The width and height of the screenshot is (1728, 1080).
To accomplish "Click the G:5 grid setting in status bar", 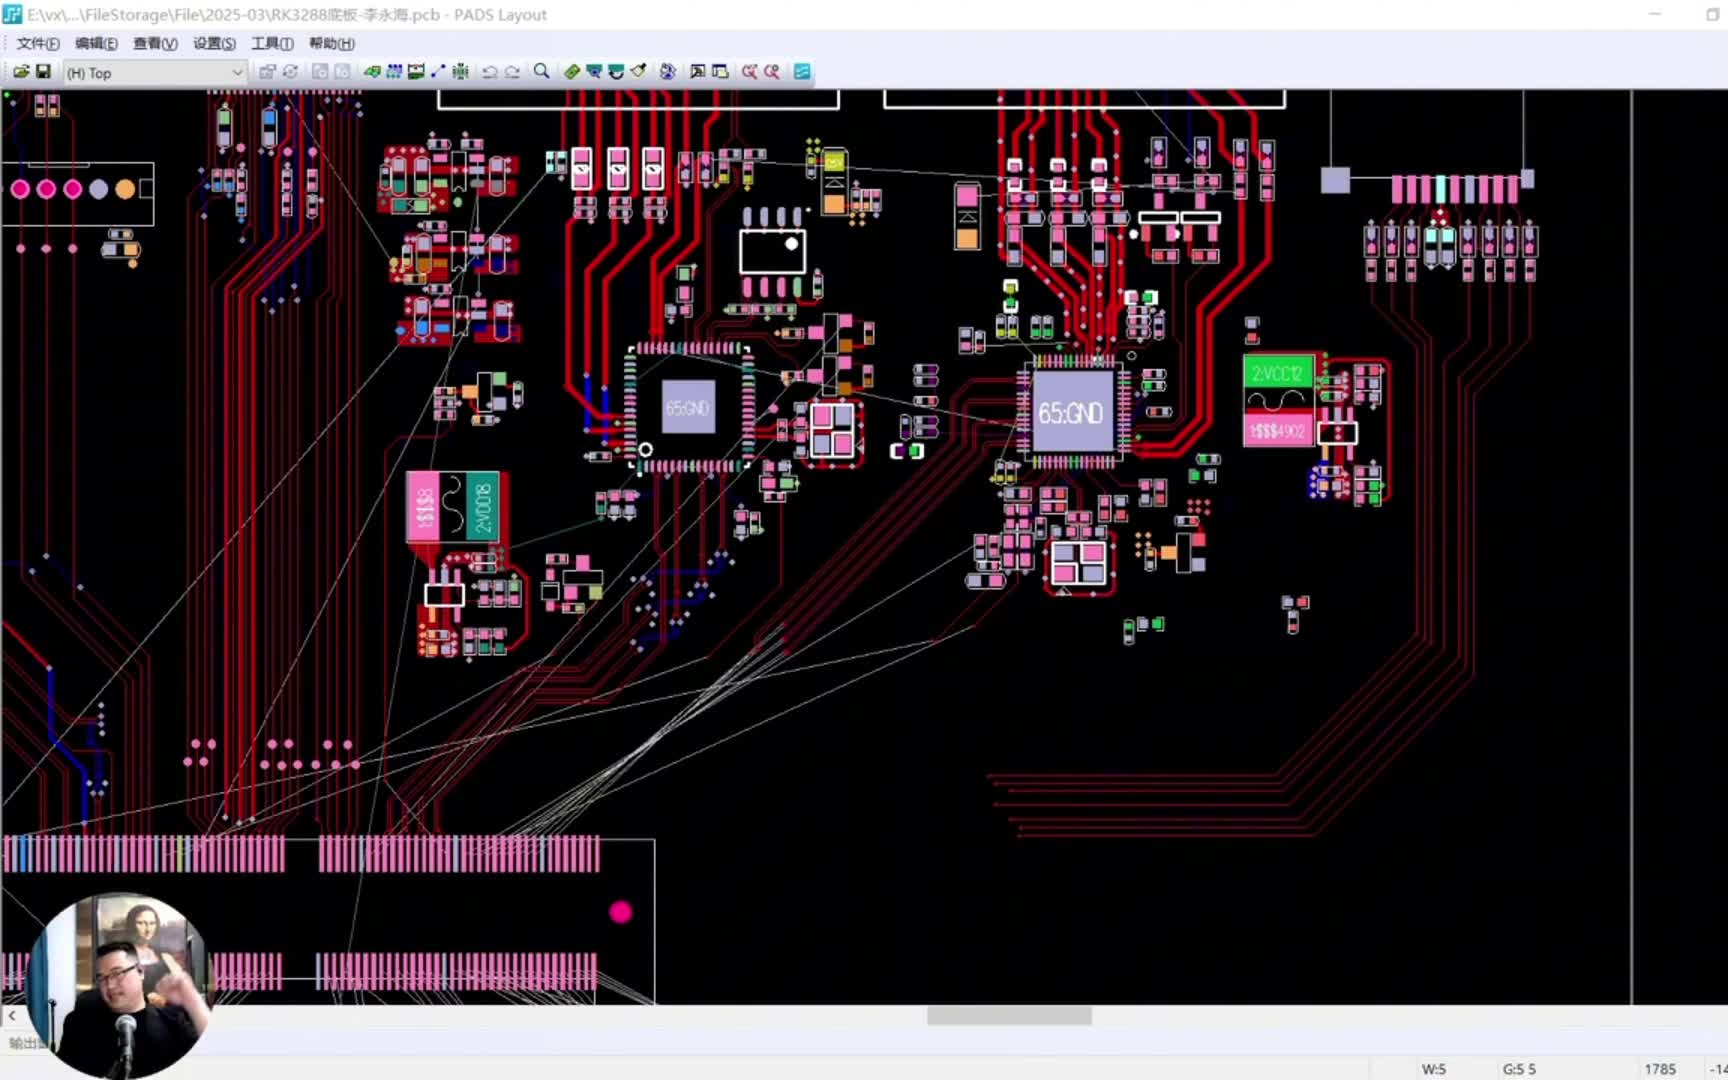I will tap(1520, 1068).
